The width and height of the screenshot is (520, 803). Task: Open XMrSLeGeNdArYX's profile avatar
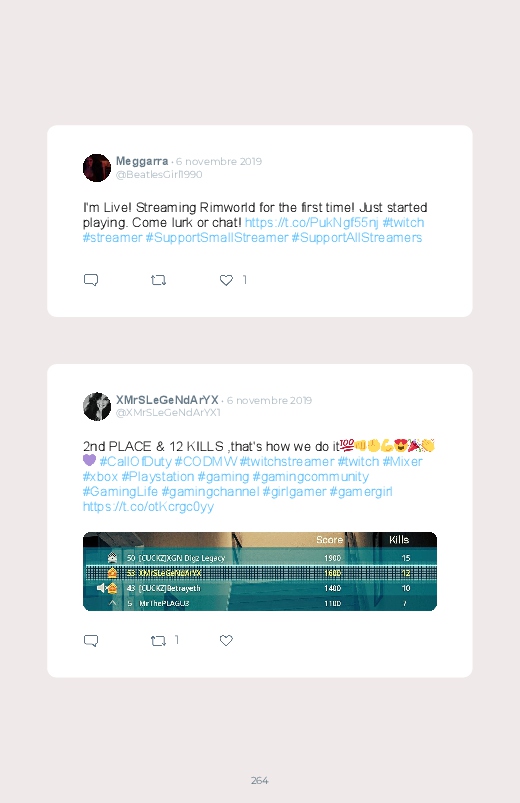97,407
